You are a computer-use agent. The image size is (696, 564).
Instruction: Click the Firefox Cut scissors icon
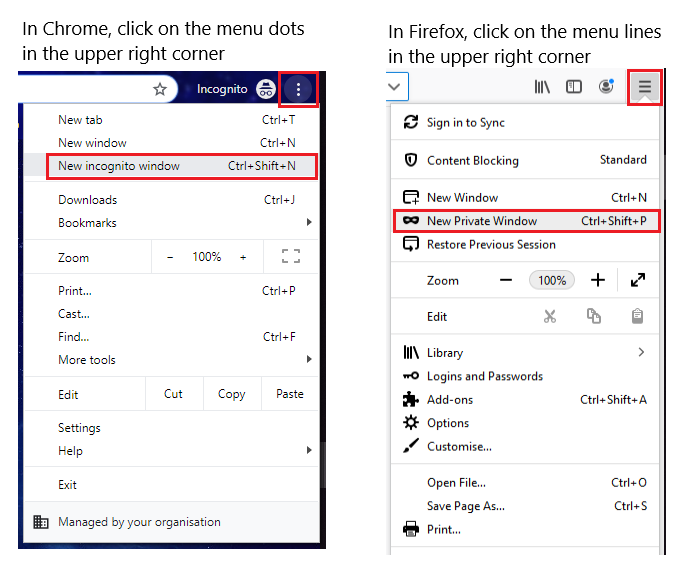550,316
